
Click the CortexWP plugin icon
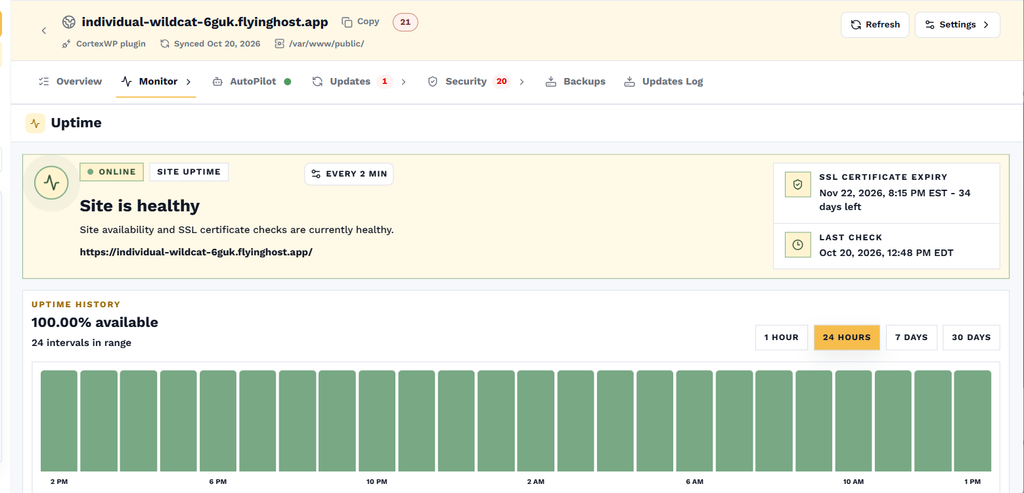(x=67, y=44)
